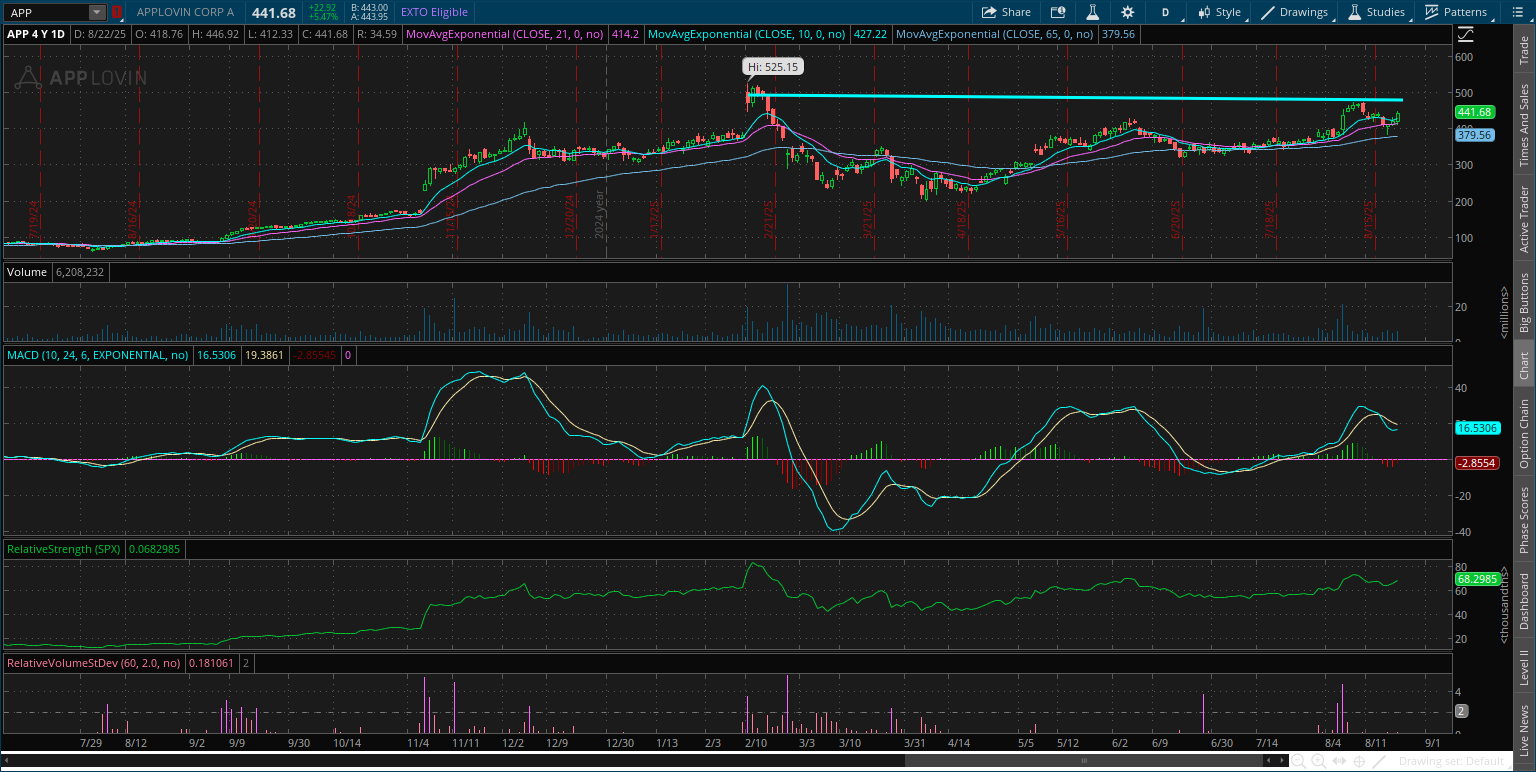Open chart settings gear icon

pyautogui.click(x=1128, y=12)
